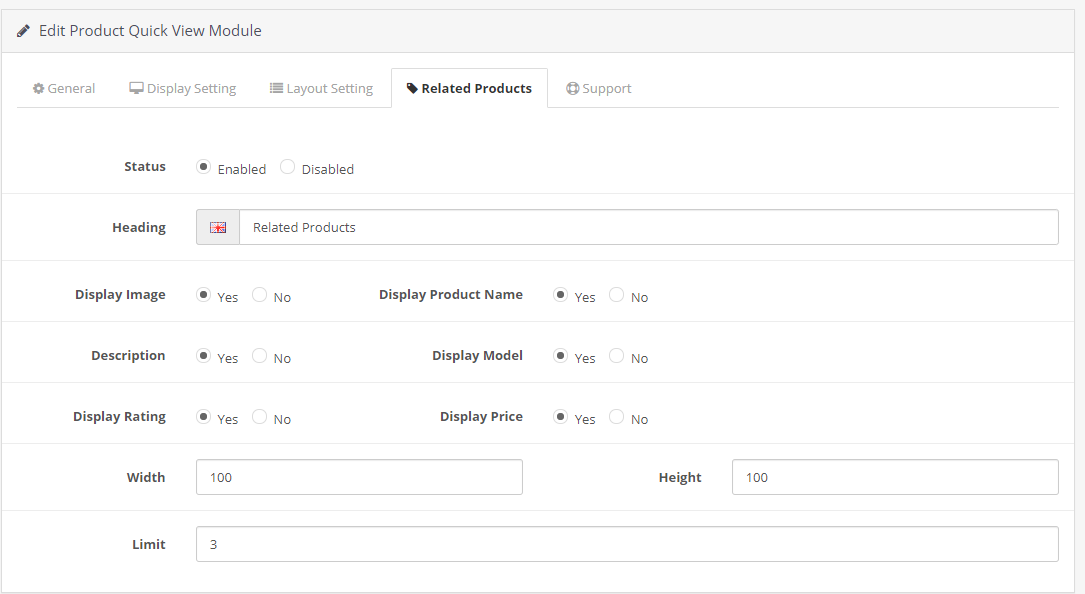Select Enabled for Status
This screenshot has width=1085, height=594.
point(204,167)
